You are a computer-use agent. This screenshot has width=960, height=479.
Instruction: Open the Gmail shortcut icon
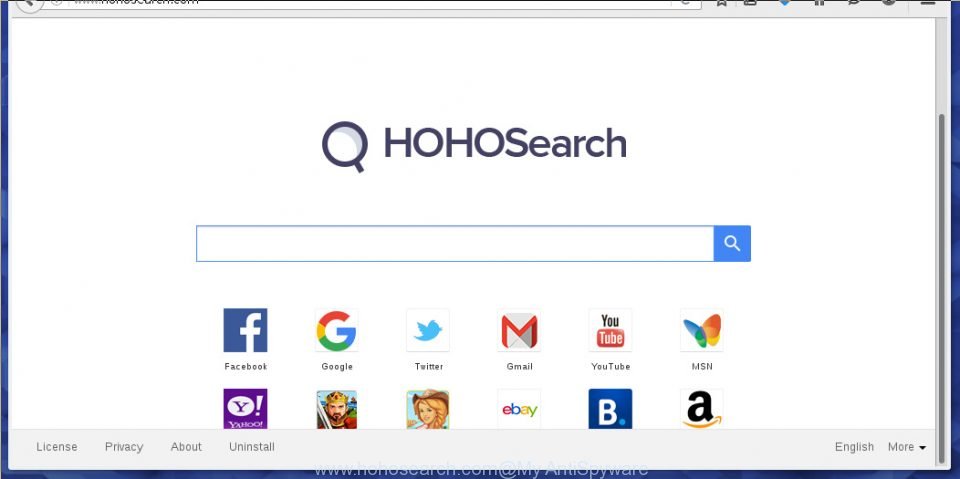click(x=519, y=330)
